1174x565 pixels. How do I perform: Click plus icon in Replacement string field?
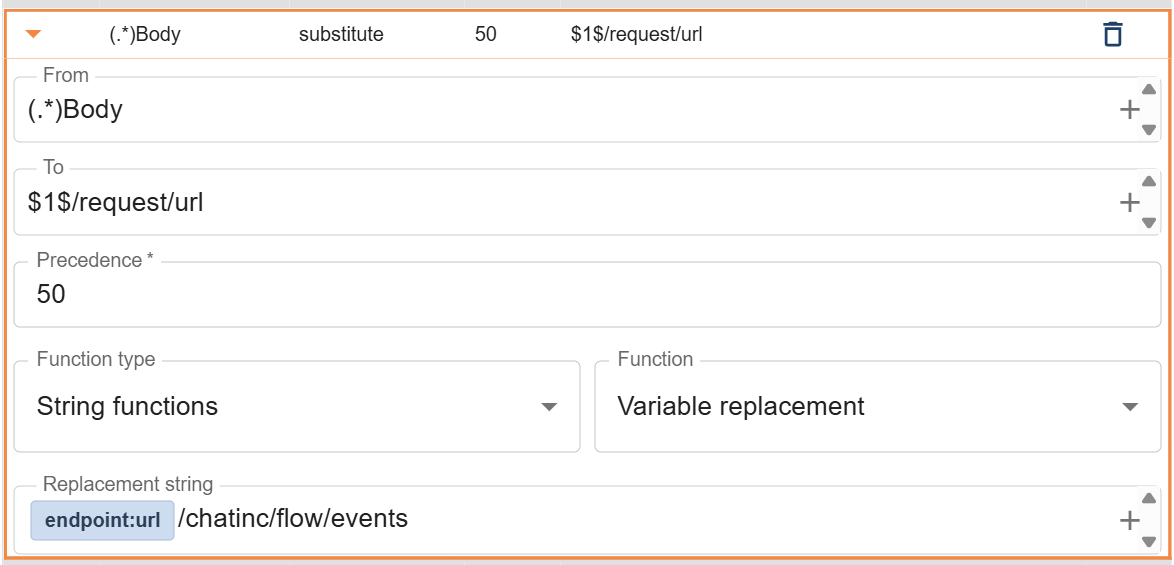(x=1129, y=520)
